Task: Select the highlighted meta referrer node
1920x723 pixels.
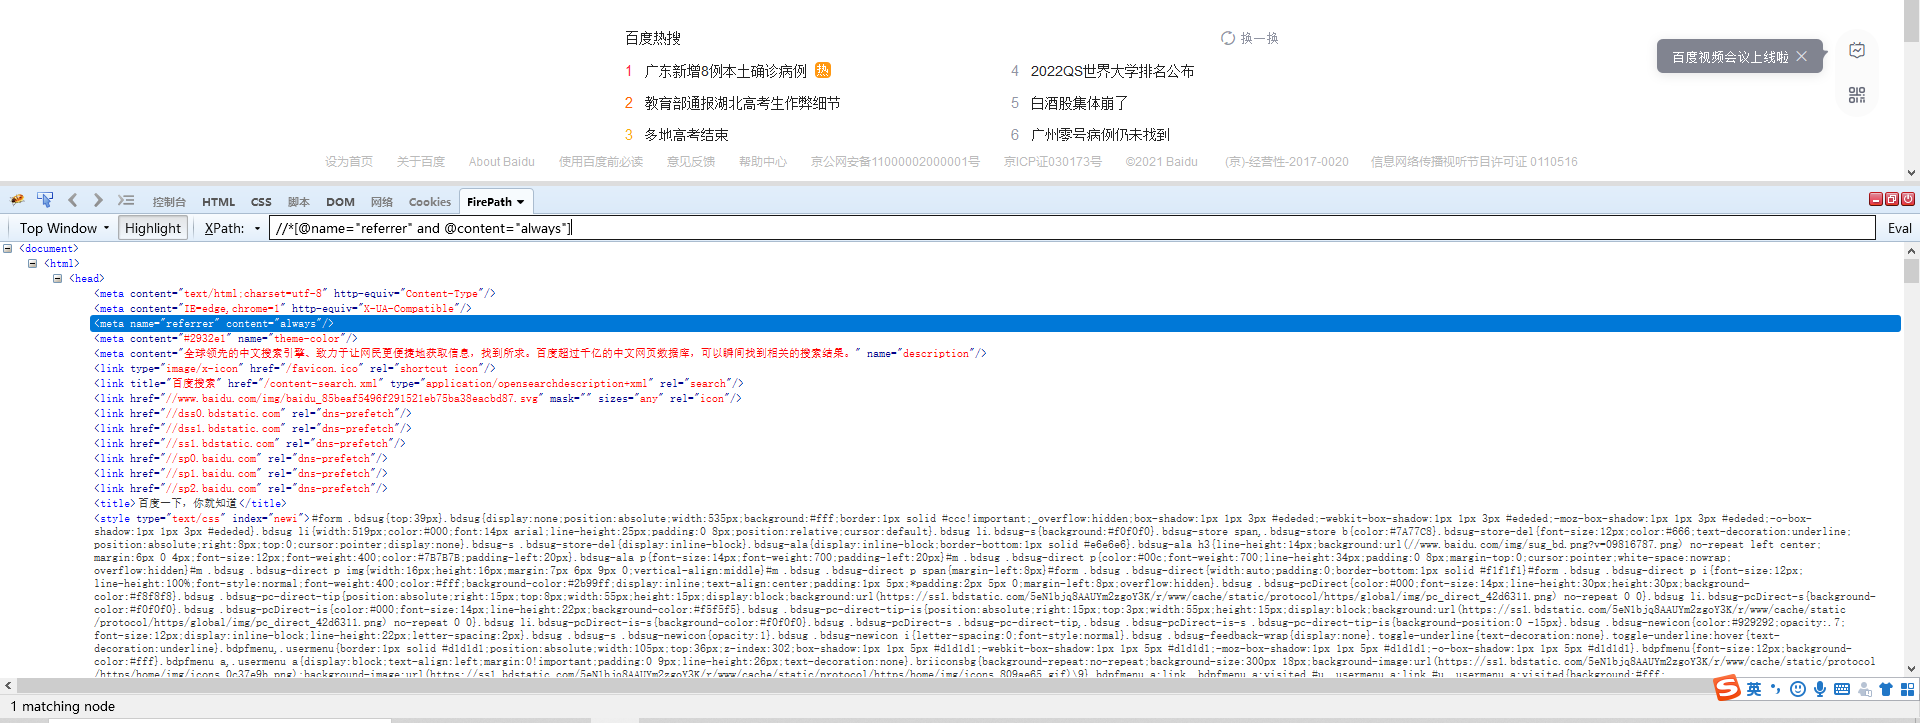Action: (995, 323)
